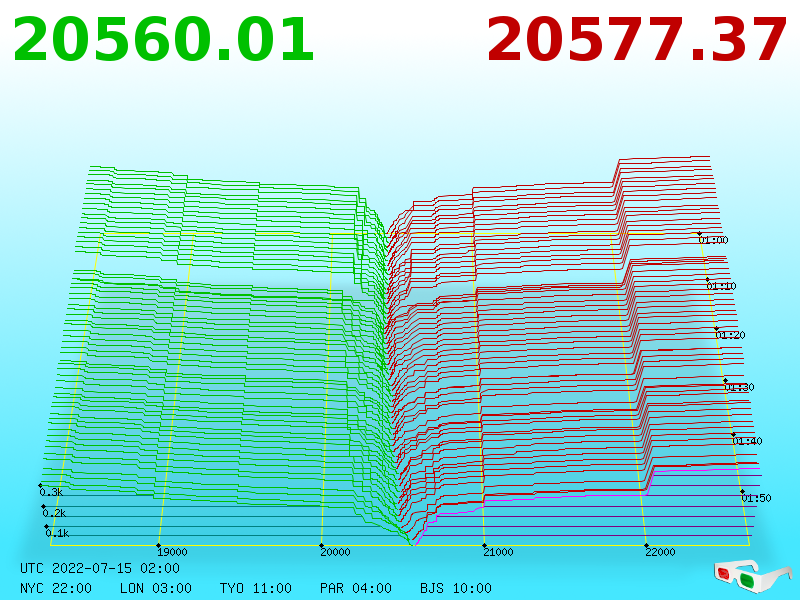The image size is (800, 600).
Task: Click the 01:00 time axis marker
Action: pos(713,240)
